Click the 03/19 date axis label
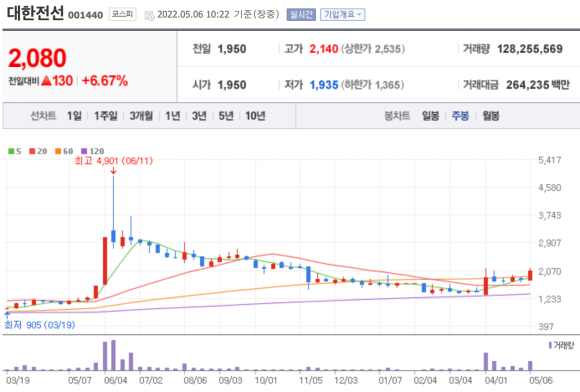The width and height of the screenshot is (580, 392). pyautogui.click(x=18, y=381)
